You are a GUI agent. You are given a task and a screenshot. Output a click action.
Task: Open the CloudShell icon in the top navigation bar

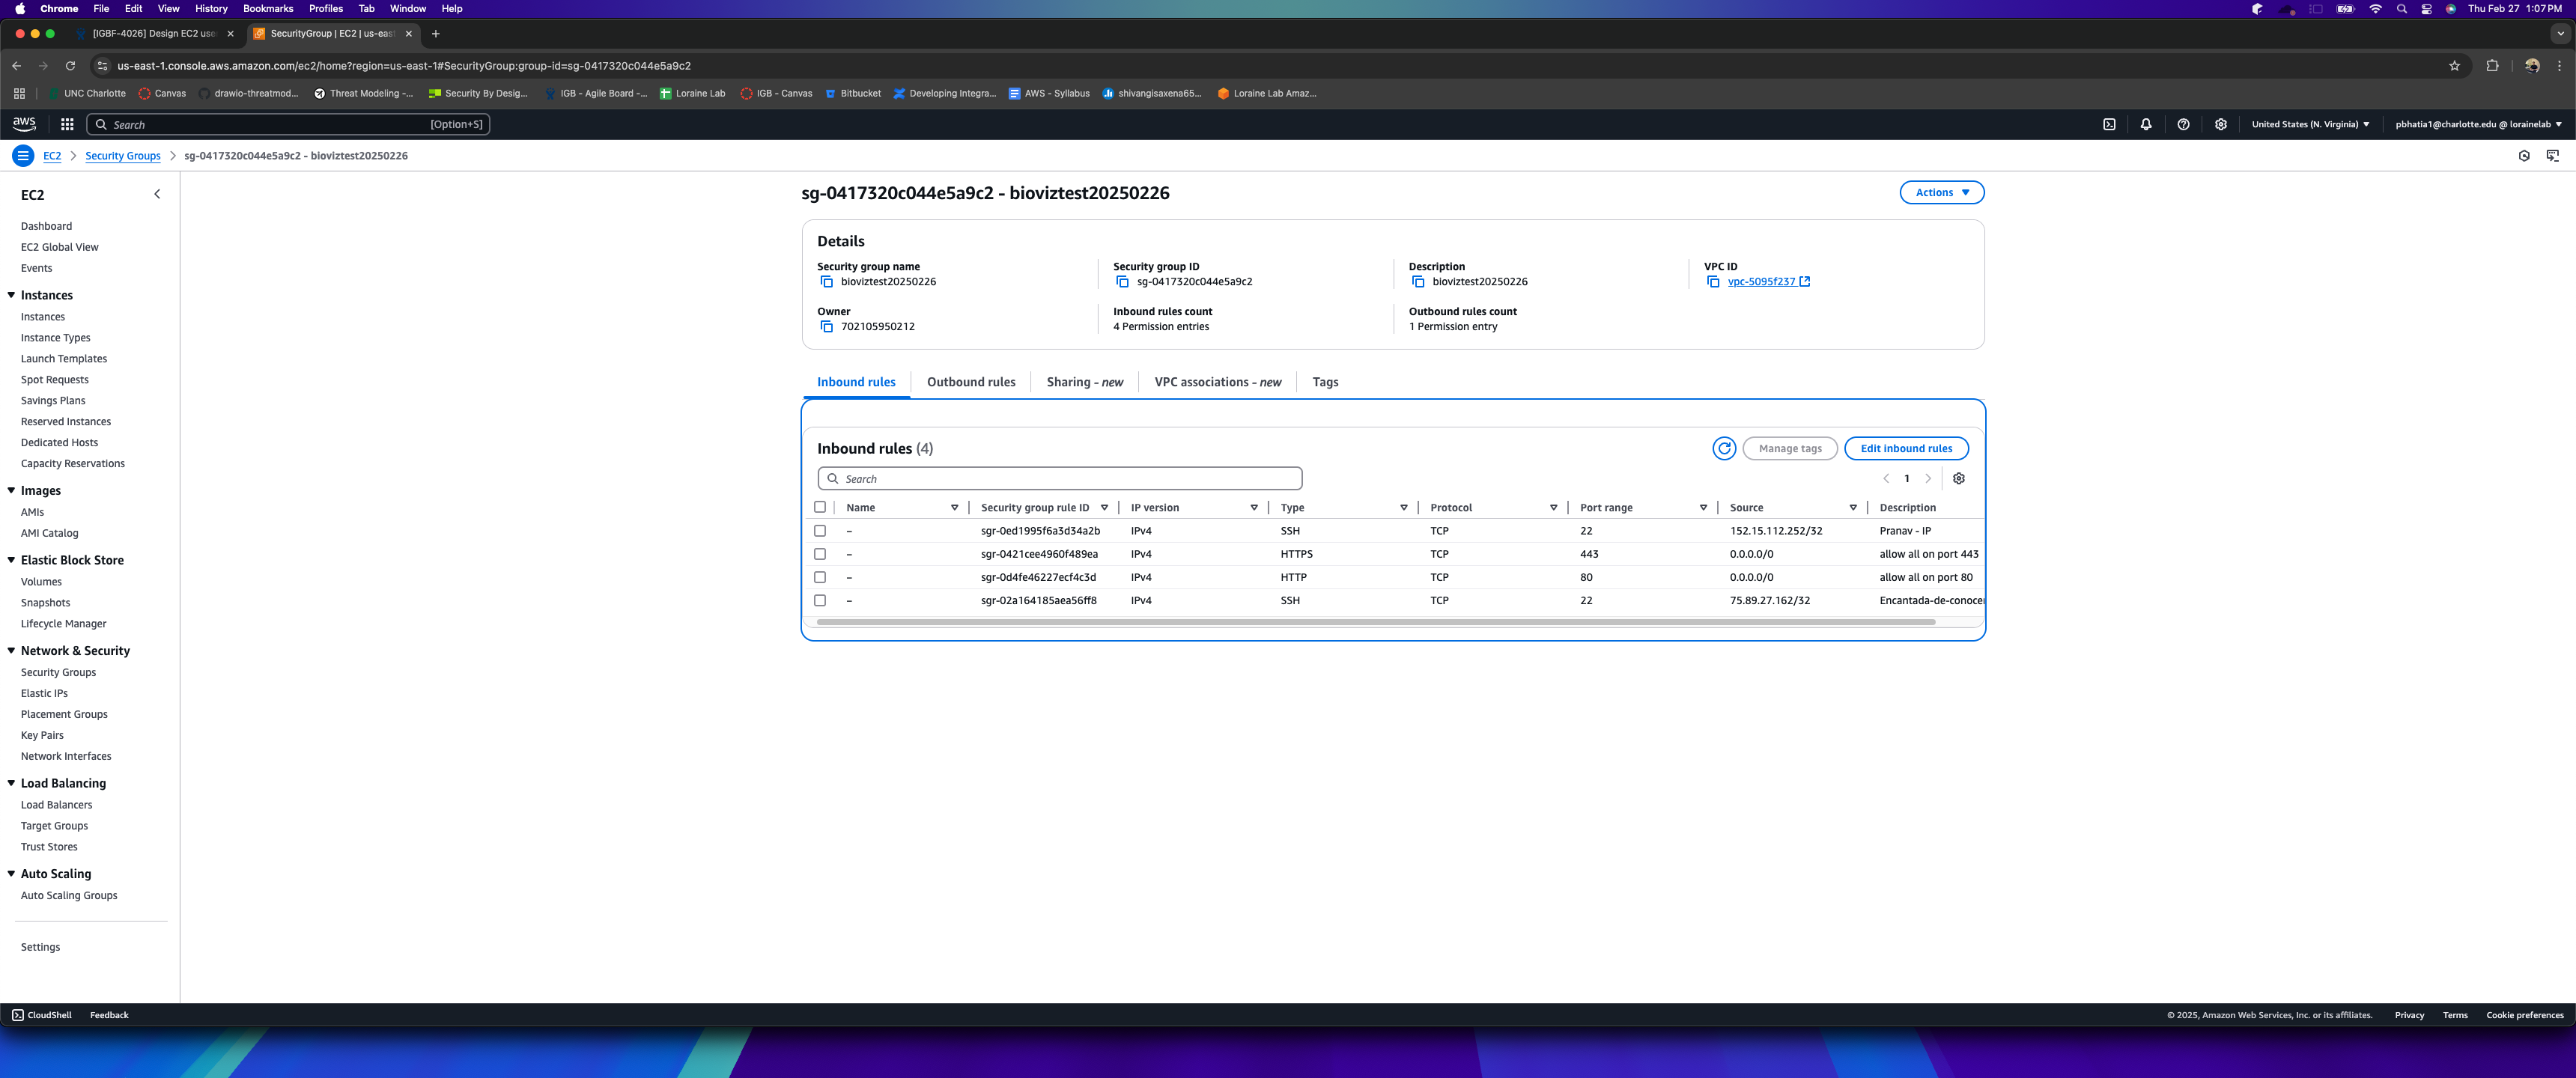pos(2109,124)
